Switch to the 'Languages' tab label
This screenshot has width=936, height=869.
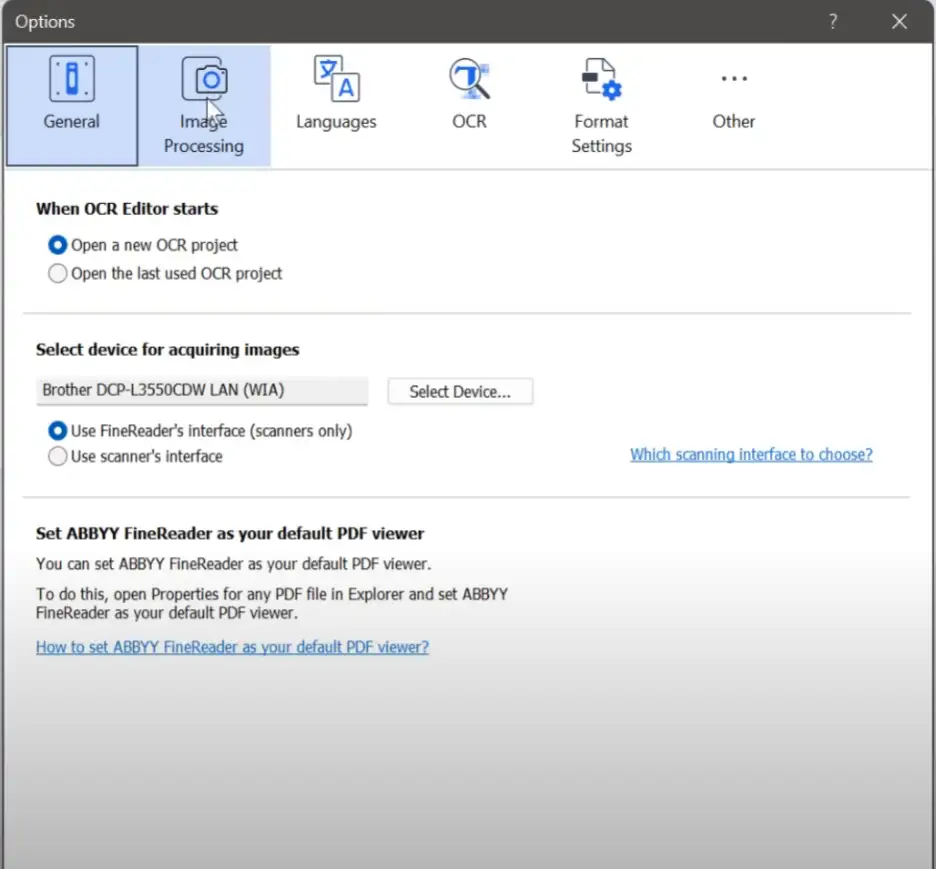(336, 122)
